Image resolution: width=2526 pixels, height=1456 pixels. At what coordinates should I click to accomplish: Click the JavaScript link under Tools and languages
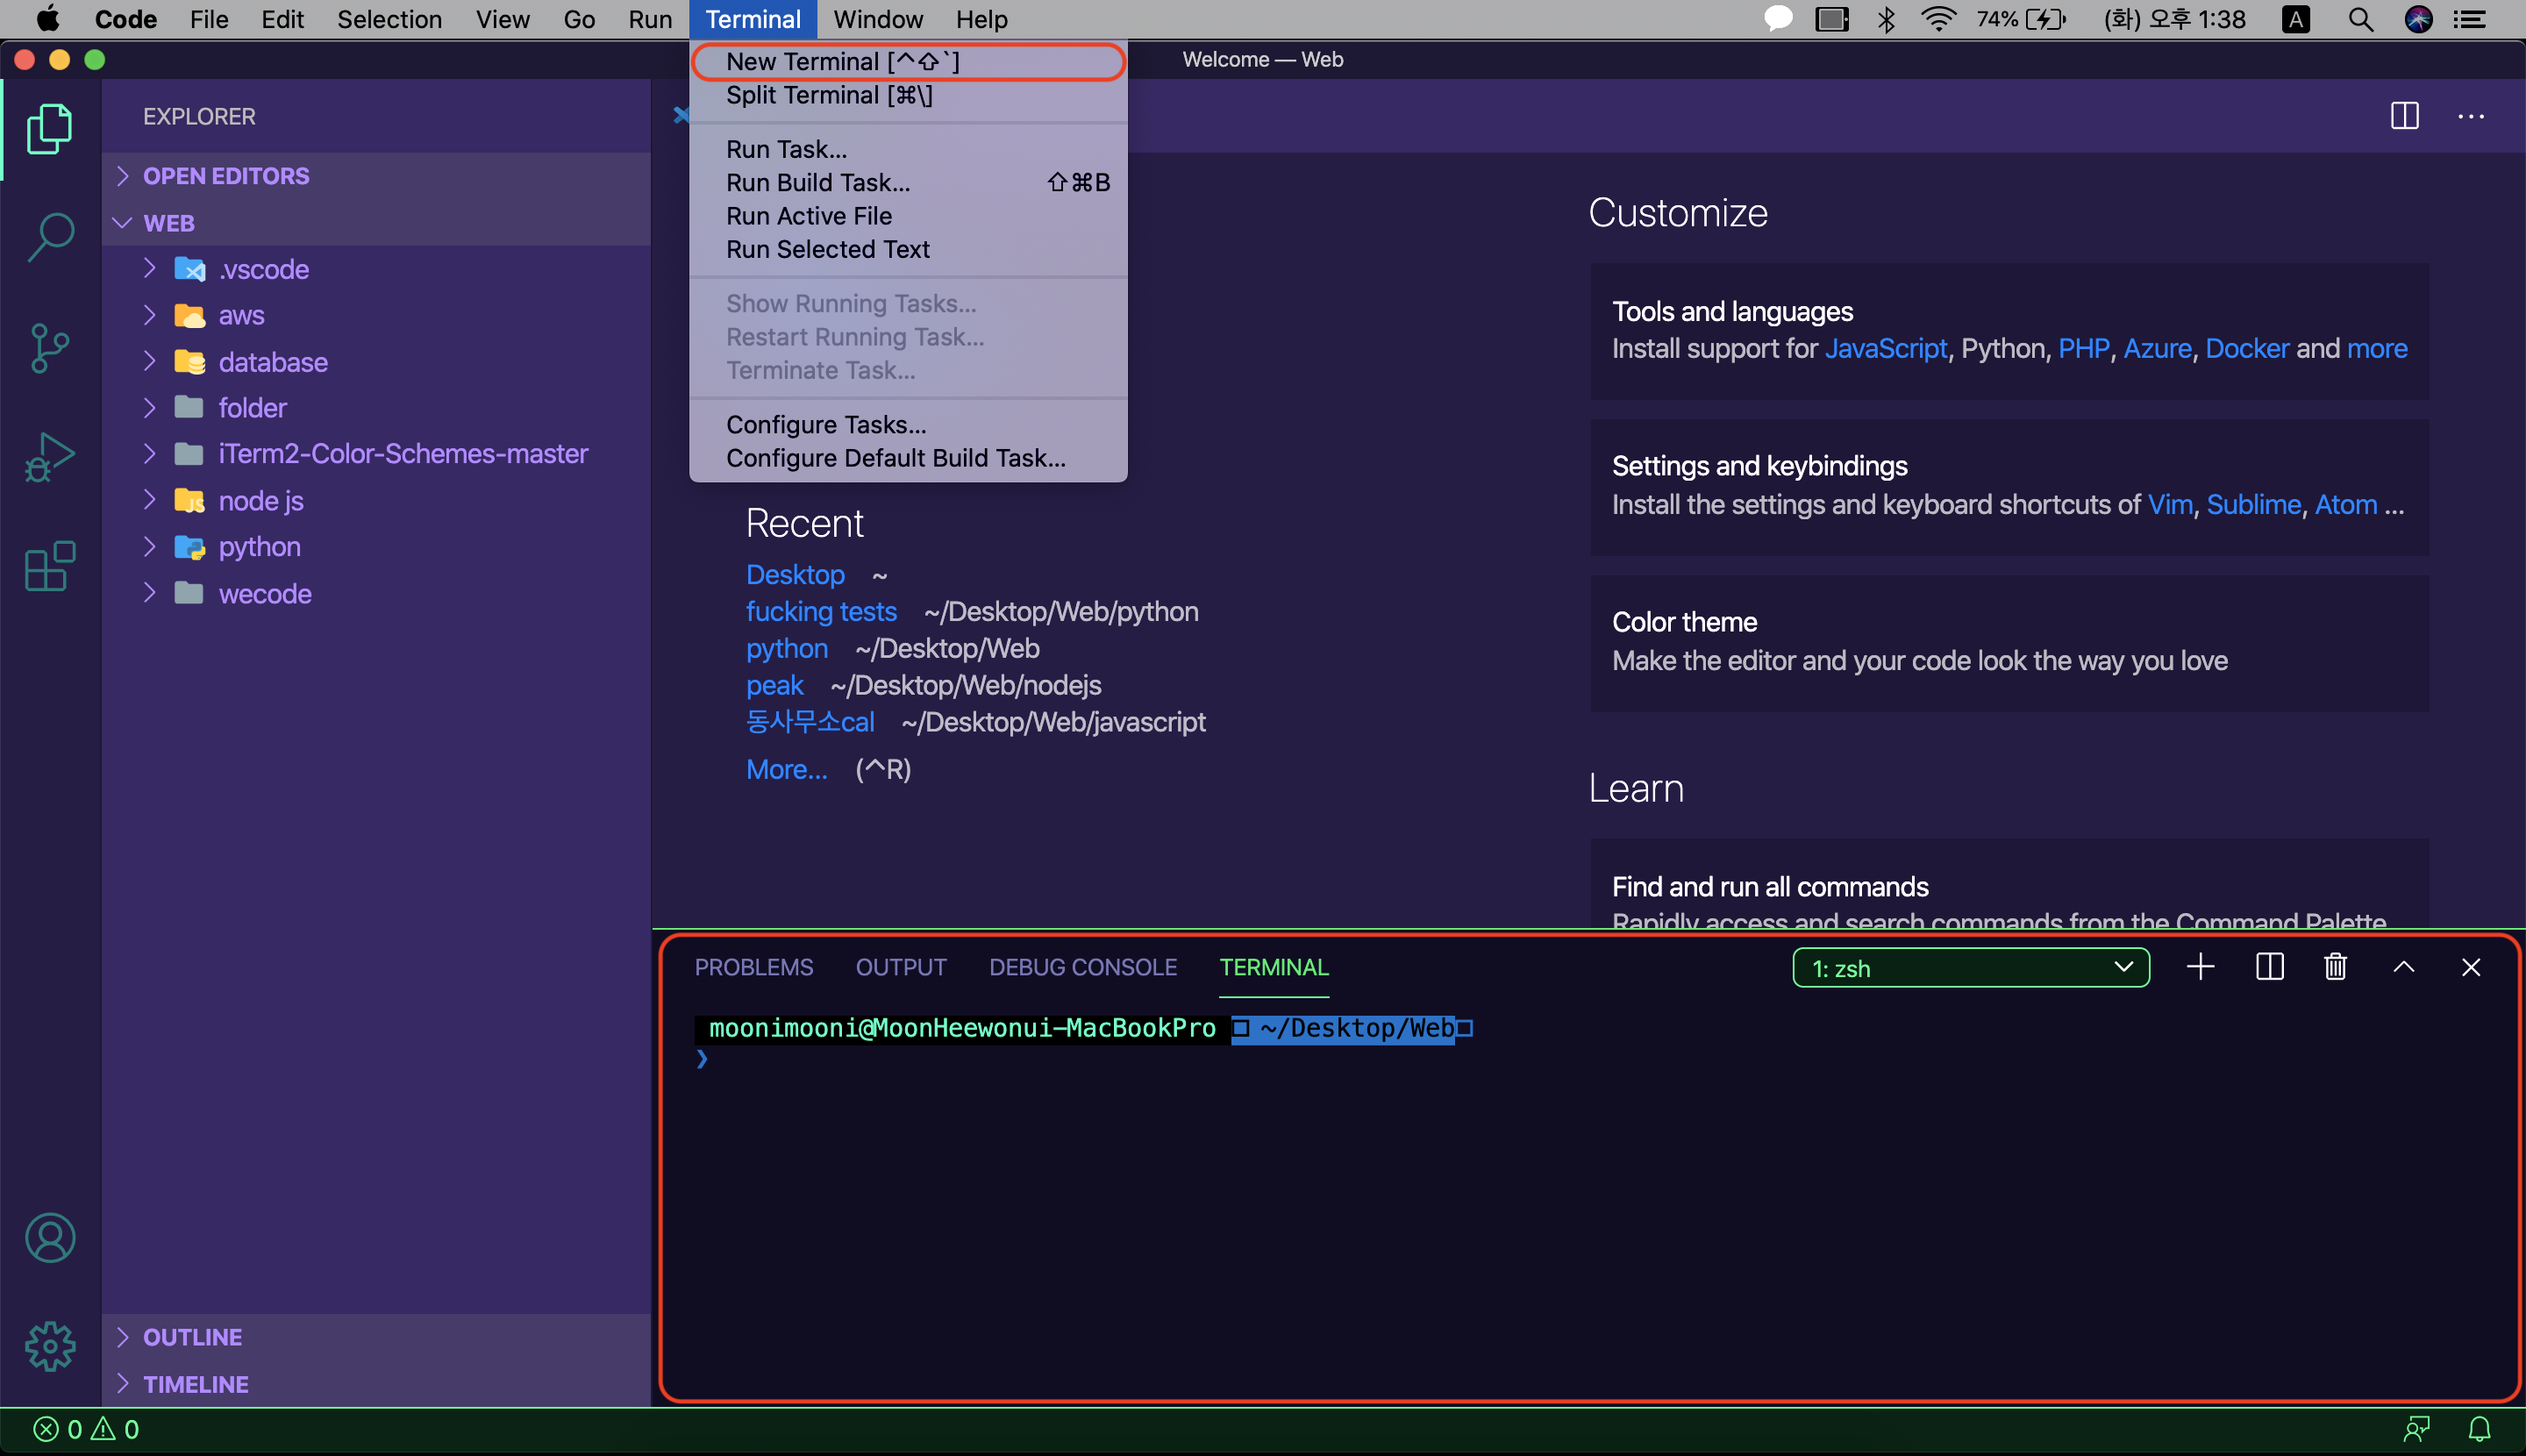pos(1885,348)
